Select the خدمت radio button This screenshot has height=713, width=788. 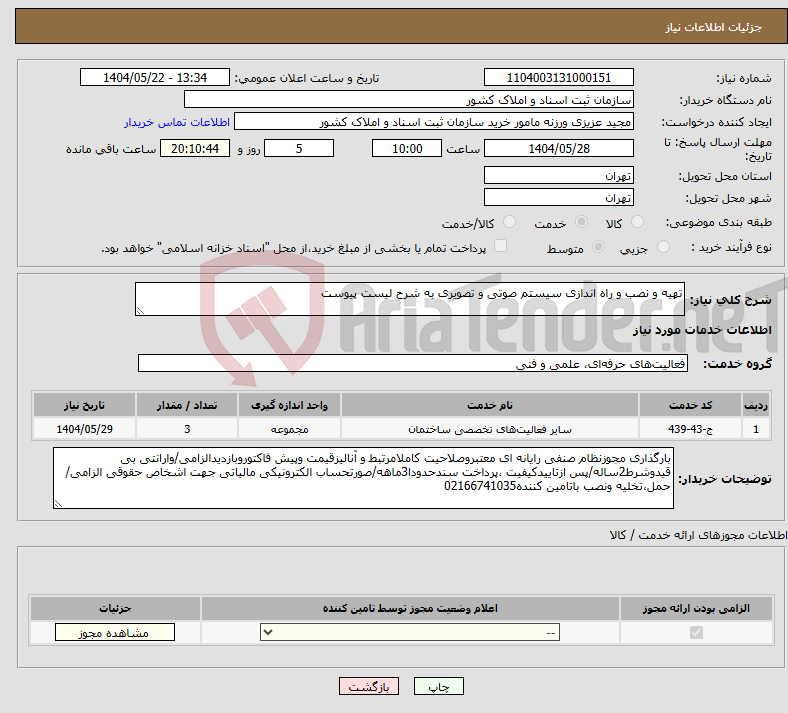click(x=581, y=222)
